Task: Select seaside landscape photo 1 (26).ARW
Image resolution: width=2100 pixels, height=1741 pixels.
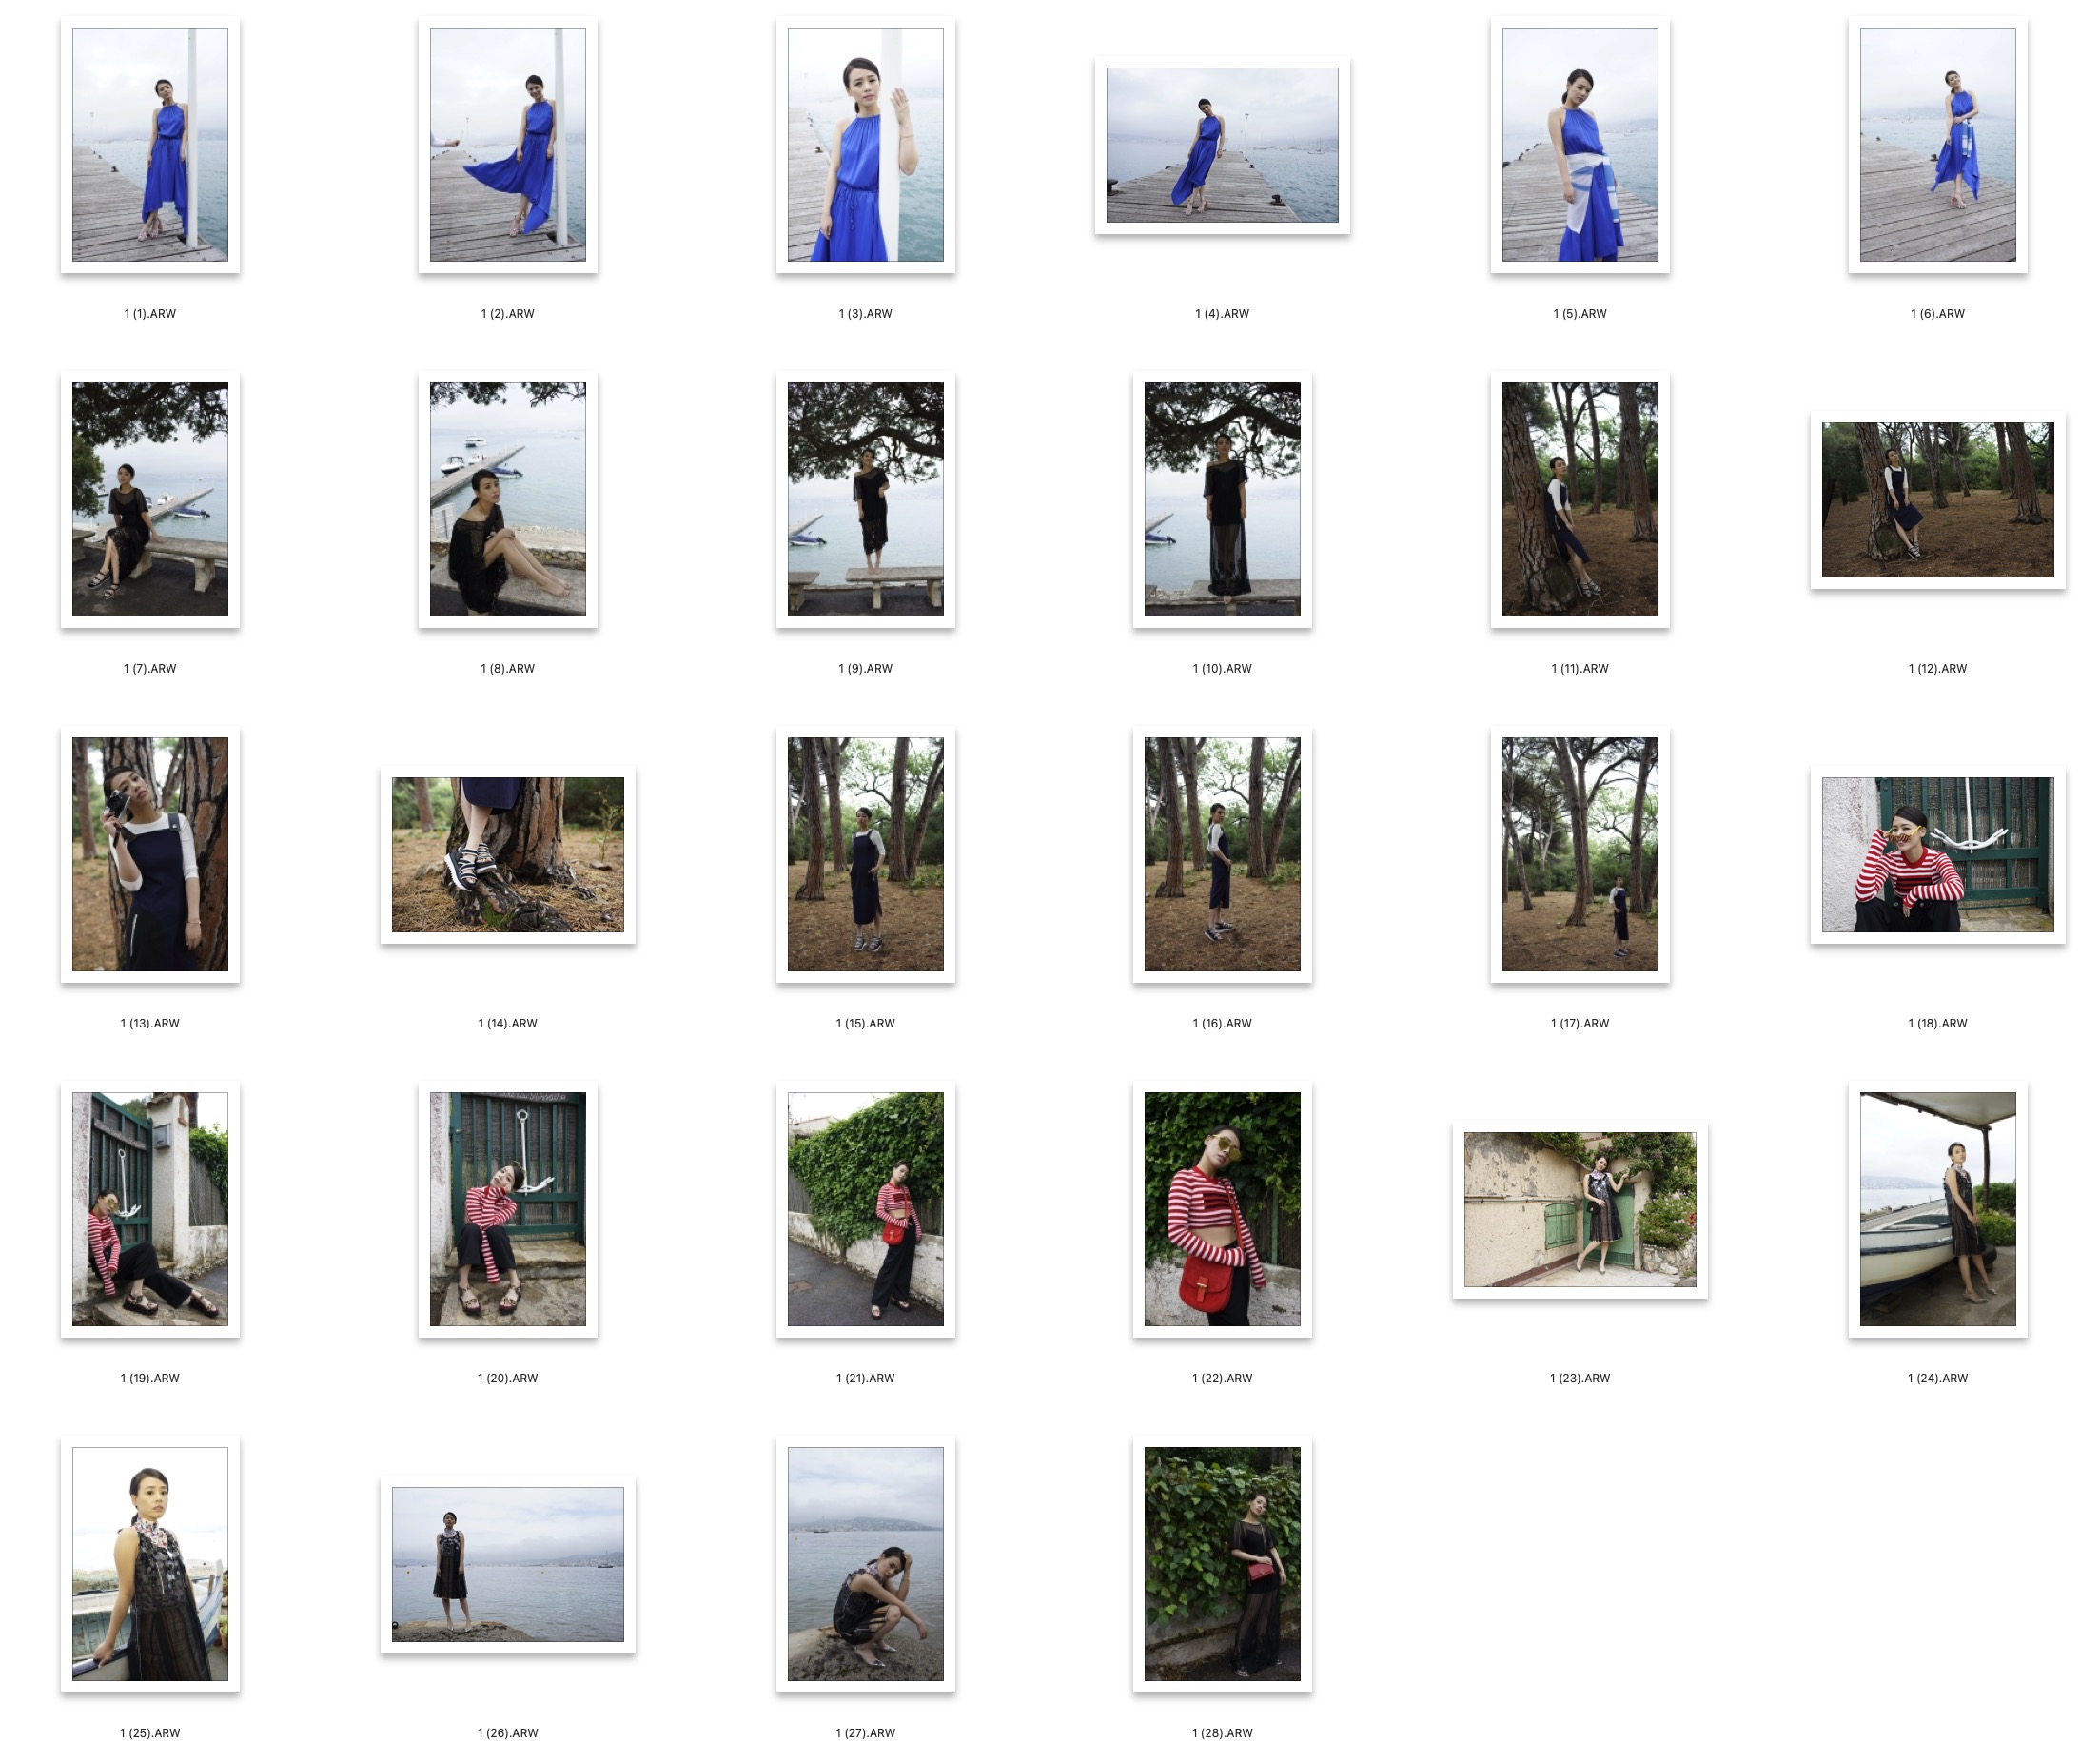Action: click(507, 1563)
